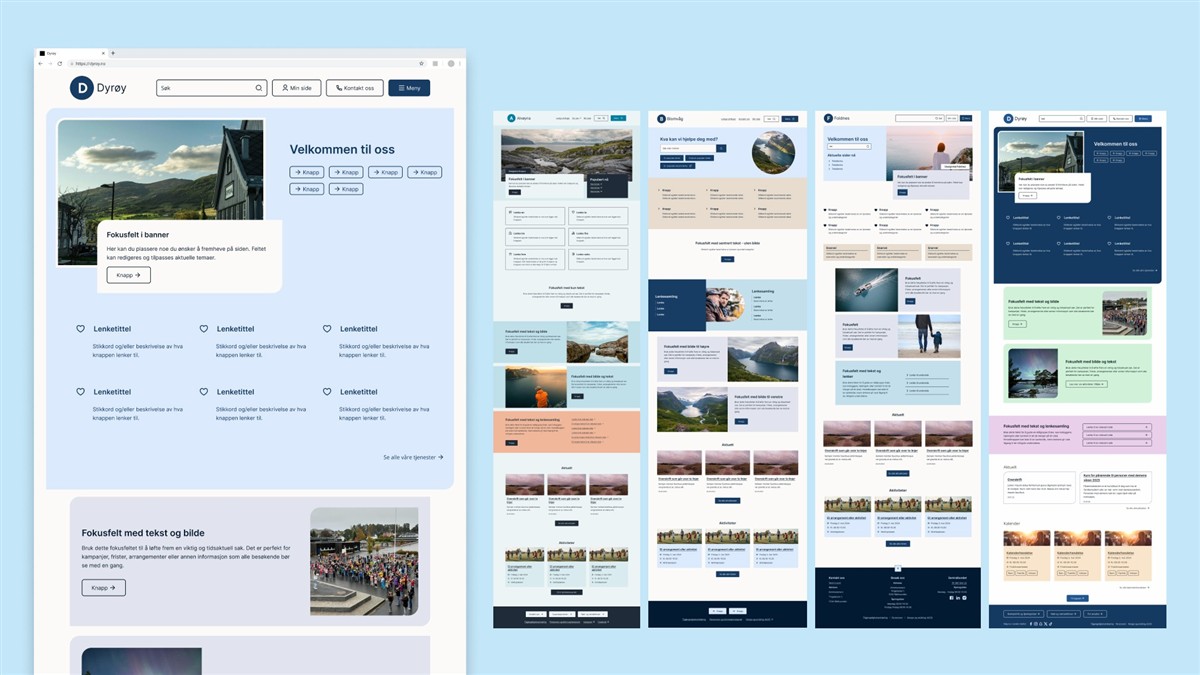Open the browser extensions icon next to the star

(x=436, y=64)
